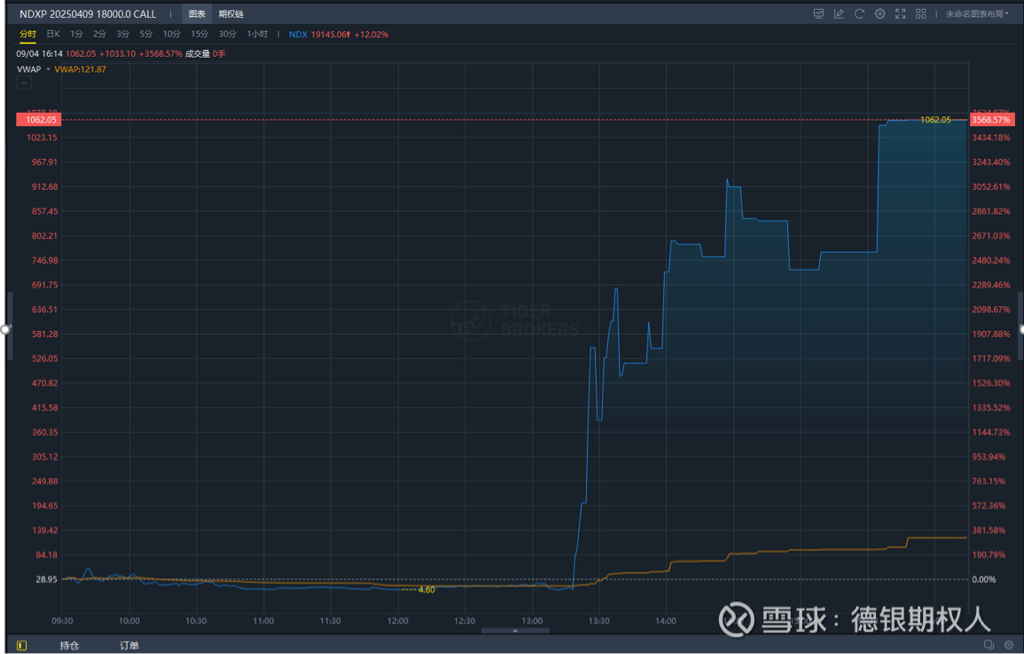Click the yellow panel icon at bottom left

point(21,645)
